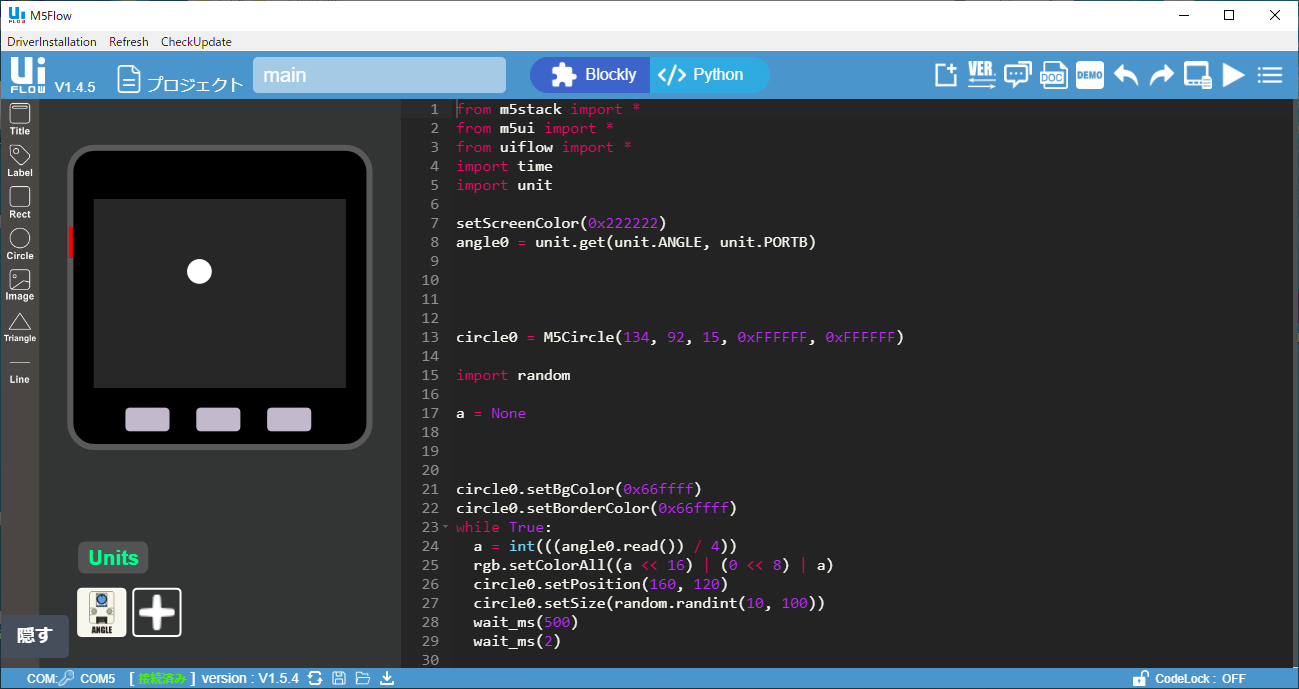Create new file with plus page icon

pos(945,75)
